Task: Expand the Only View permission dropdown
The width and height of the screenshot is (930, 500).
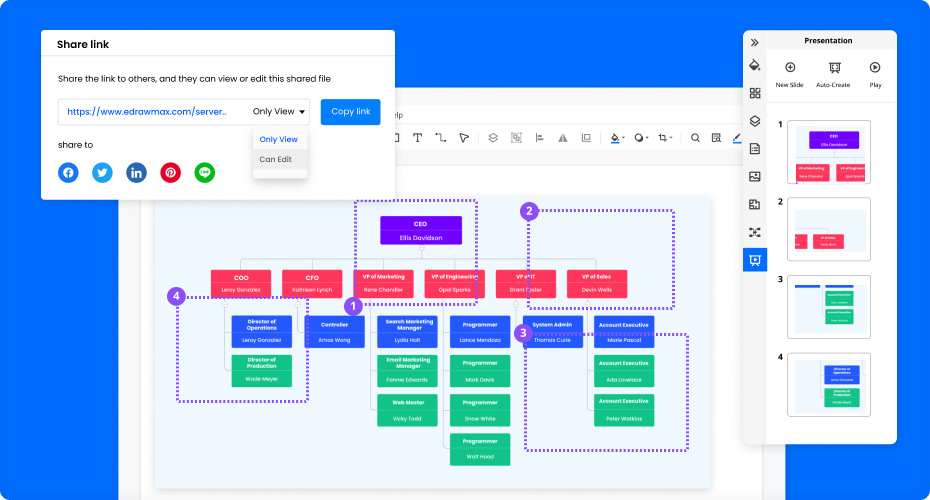Action: [x=280, y=112]
